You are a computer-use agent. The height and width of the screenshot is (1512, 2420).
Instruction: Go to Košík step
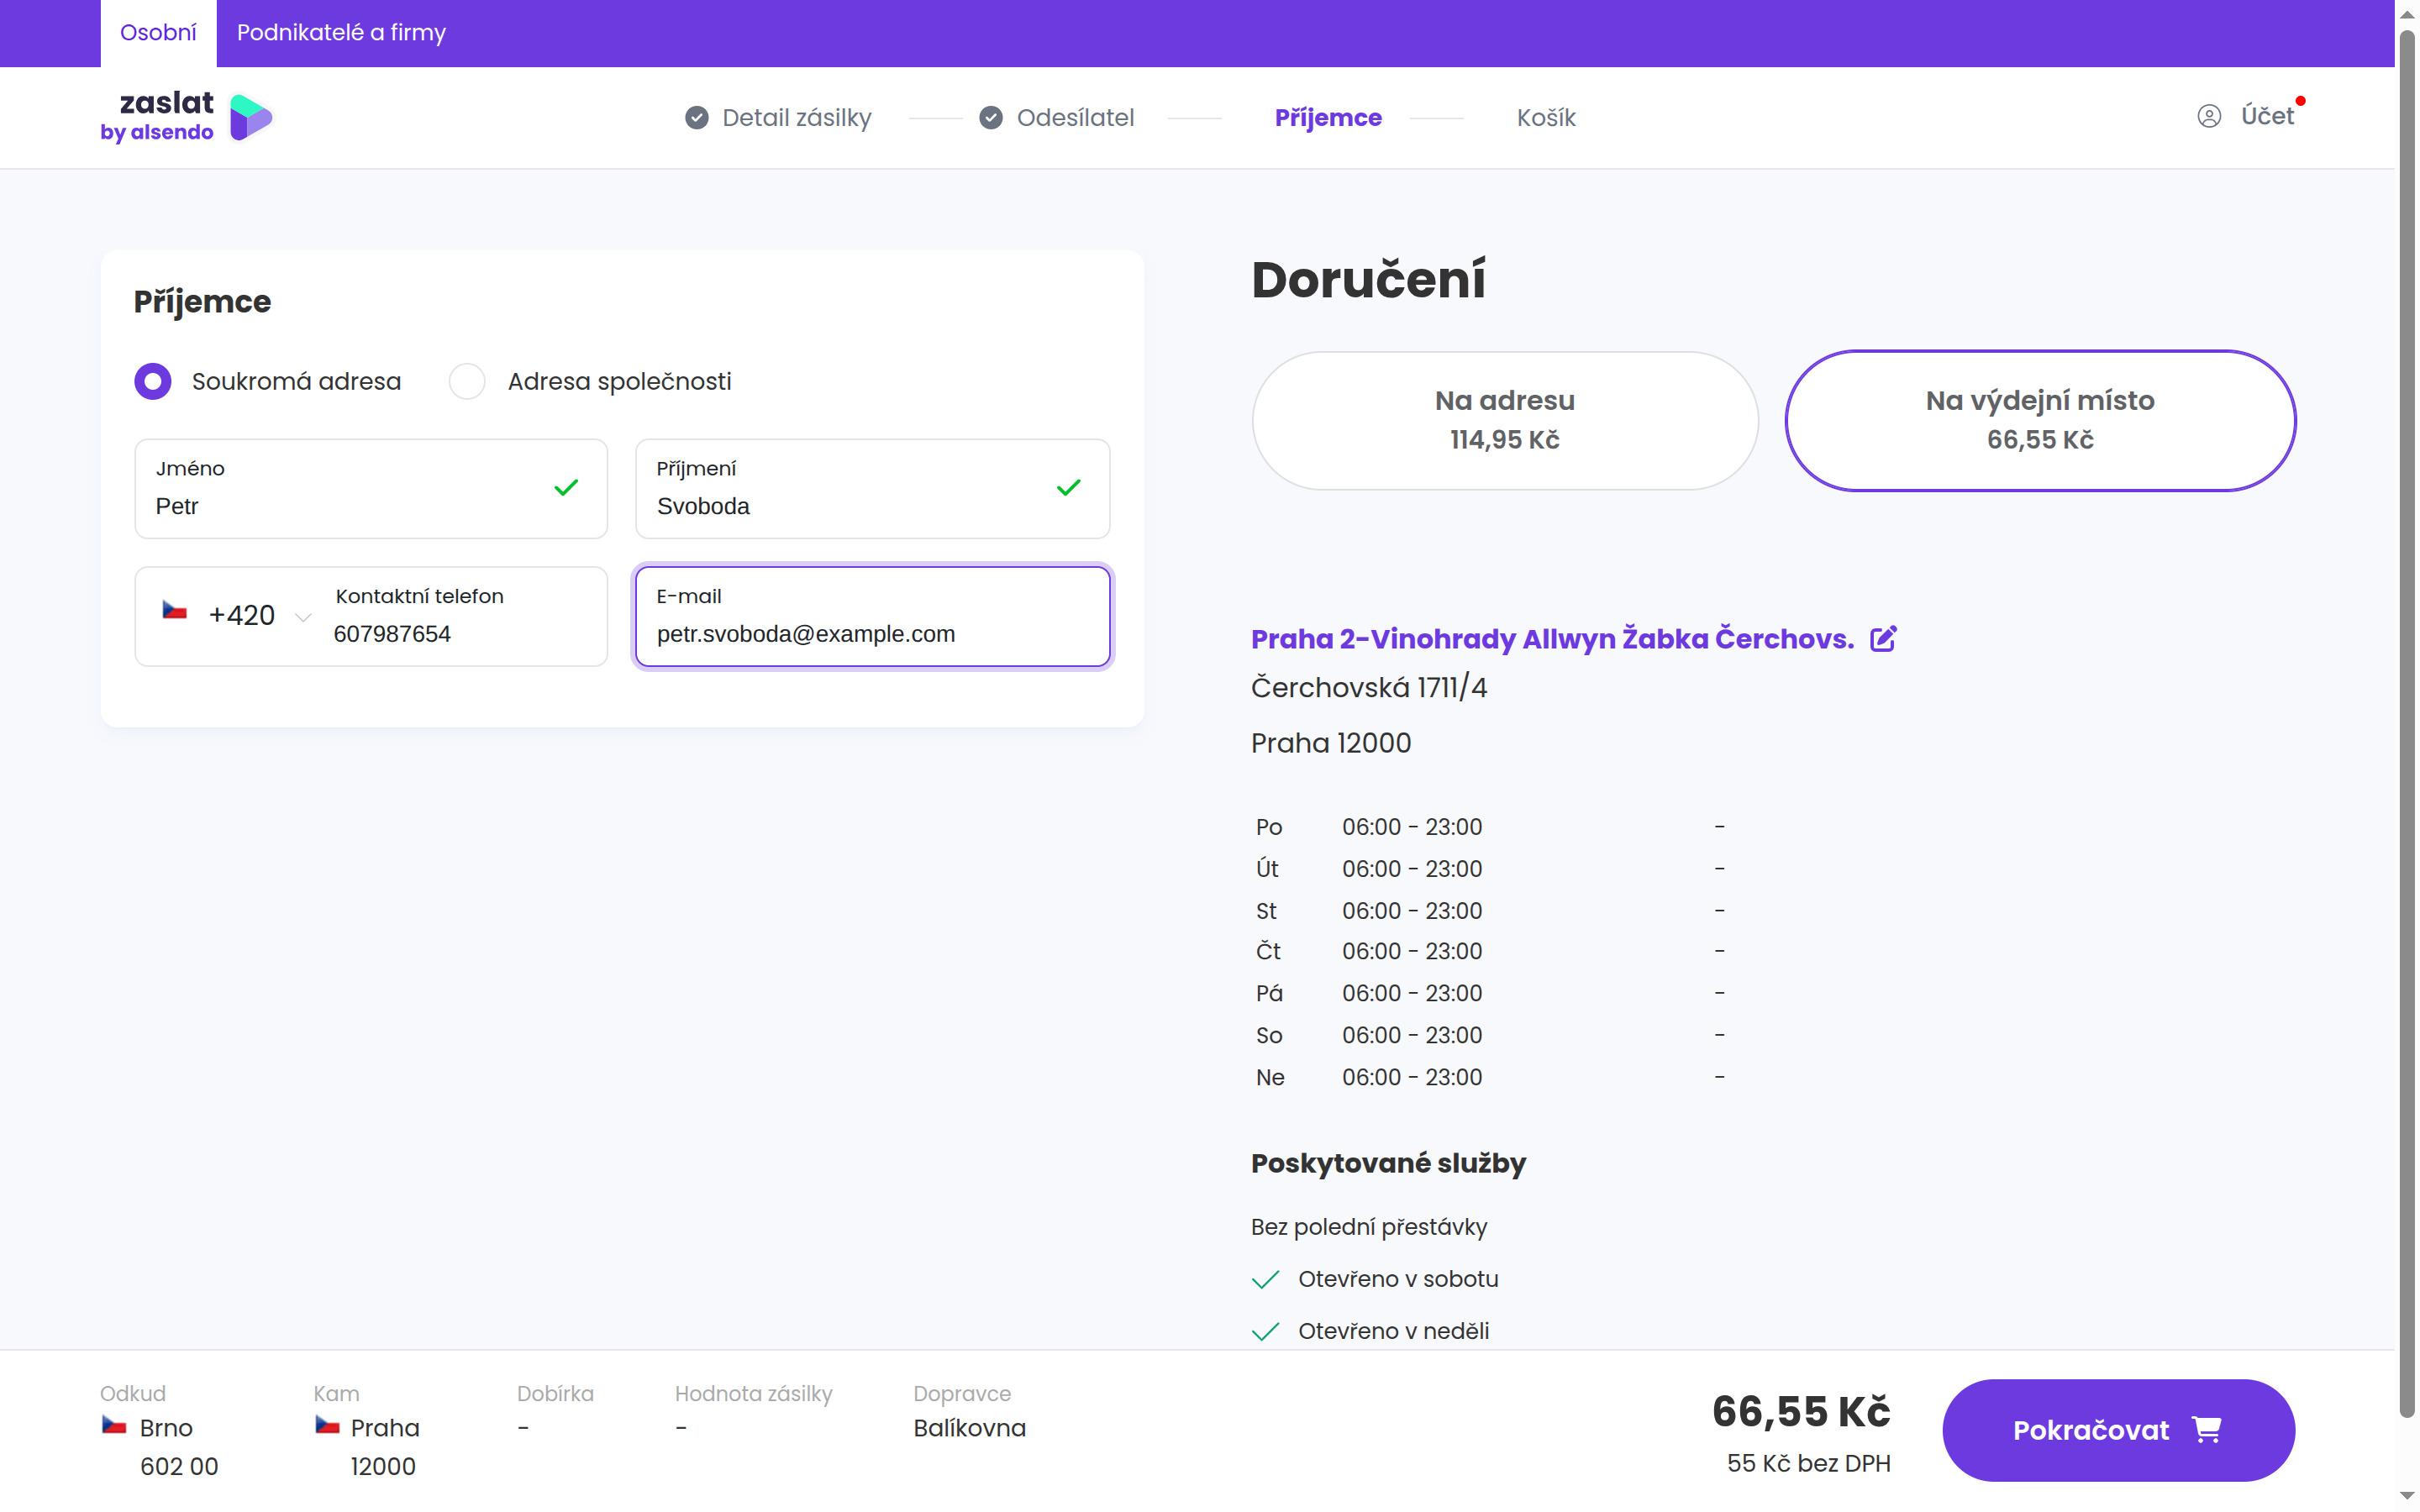pos(1546,118)
